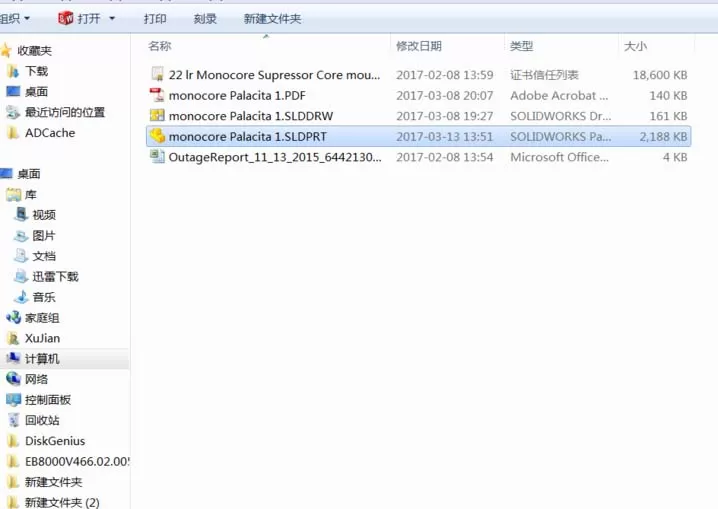Sort files by 名称 column header

160,46
